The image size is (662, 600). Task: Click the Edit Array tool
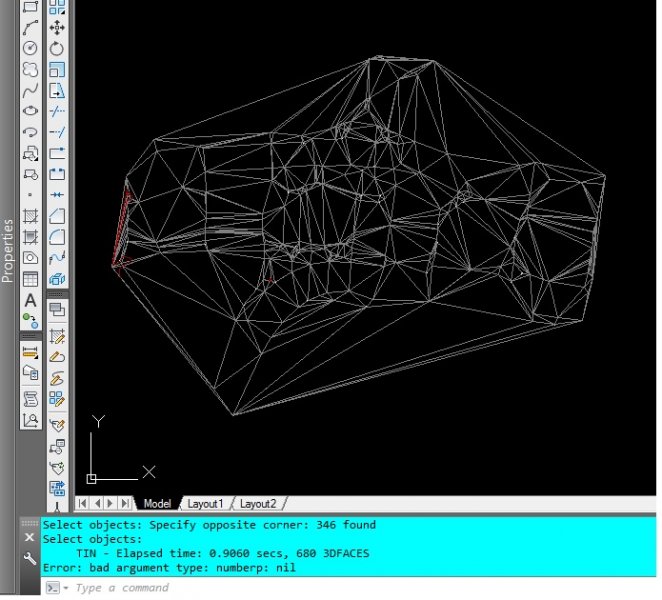point(57,399)
